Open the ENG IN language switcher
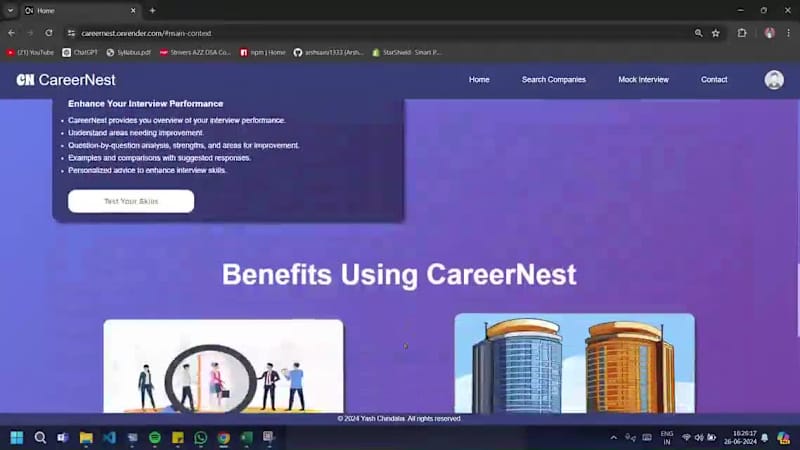This screenshot has height=450, width=800. tap(667, 438)
